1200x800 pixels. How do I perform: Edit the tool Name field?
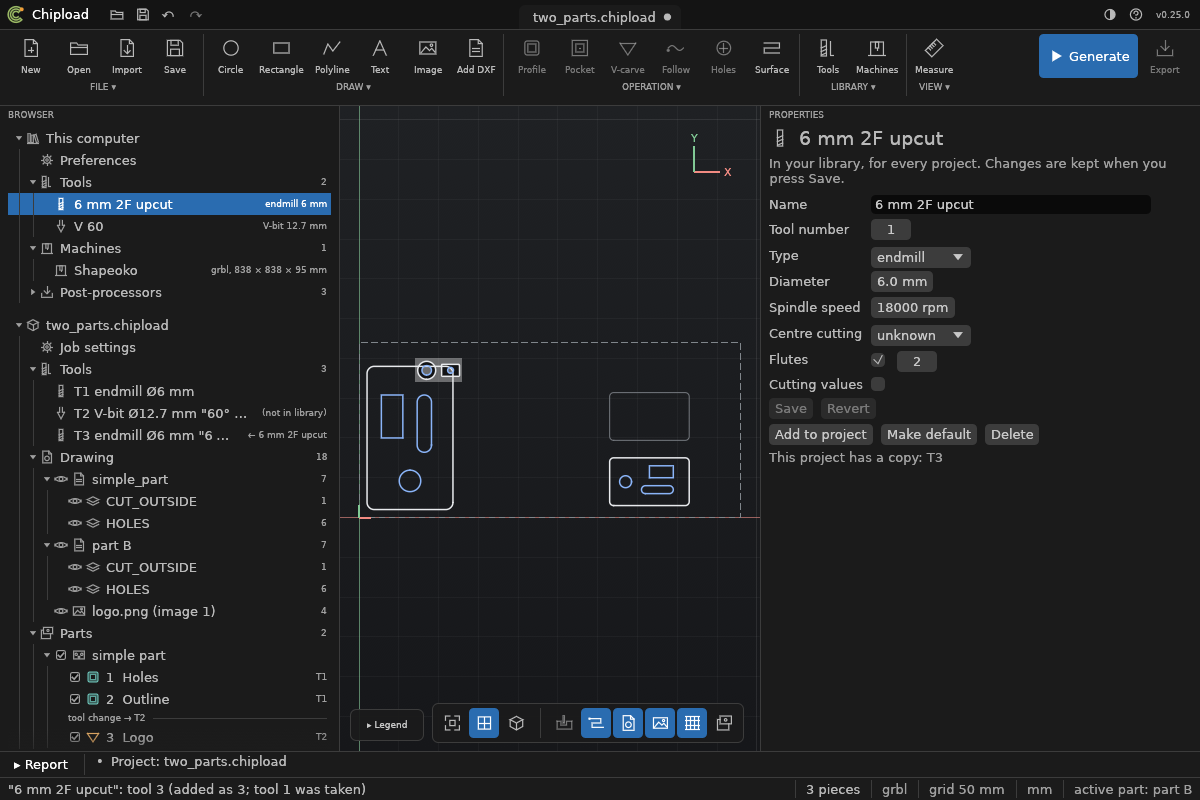1011,204
